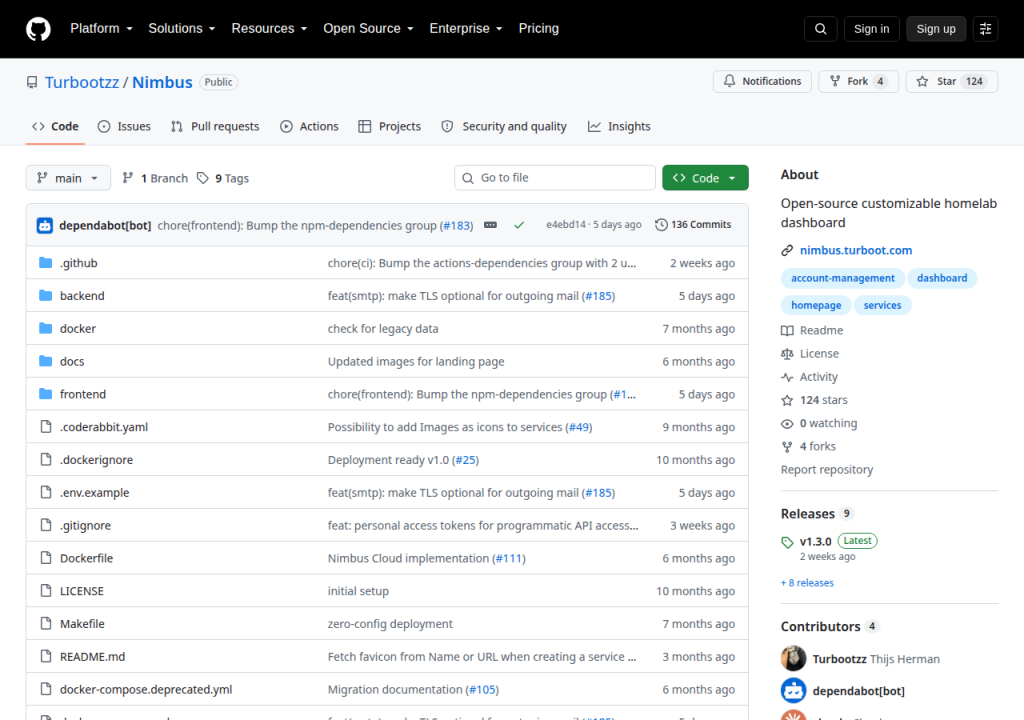The image size is (1024, 720).
Task: Click the link icon beside nimbus.turboot.com
Action: [787, 250]
